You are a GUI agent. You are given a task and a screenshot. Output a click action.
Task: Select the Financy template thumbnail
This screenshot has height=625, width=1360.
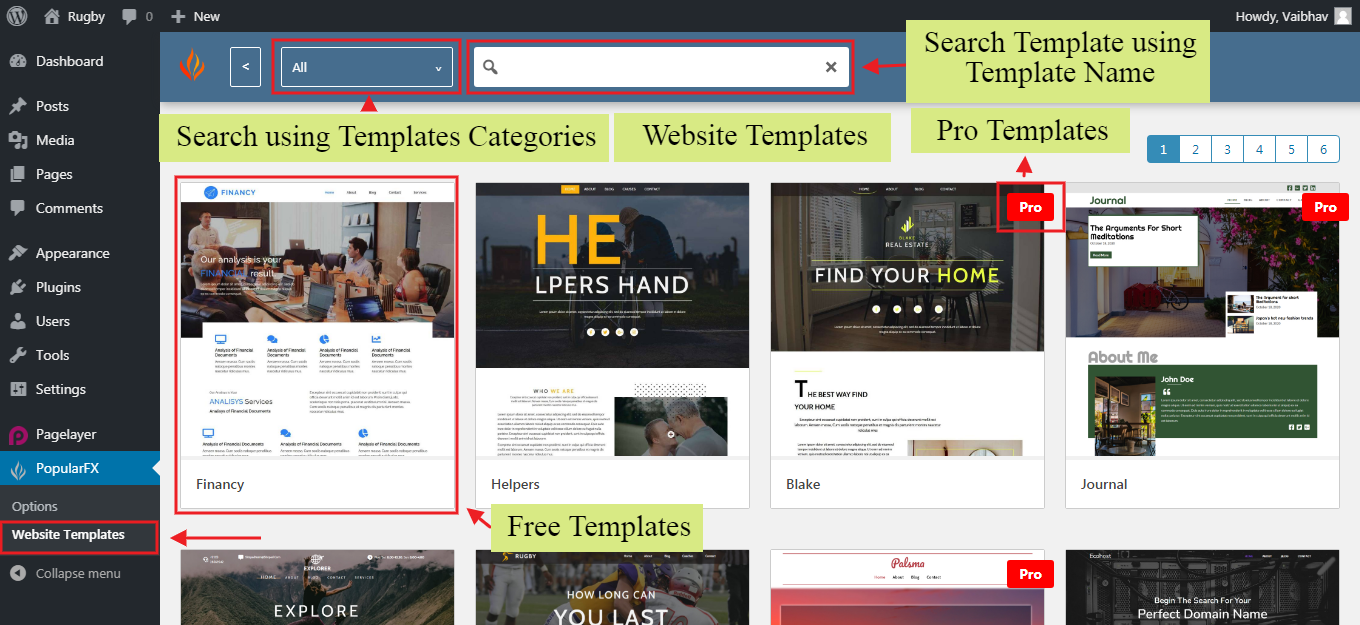[317, 320]
